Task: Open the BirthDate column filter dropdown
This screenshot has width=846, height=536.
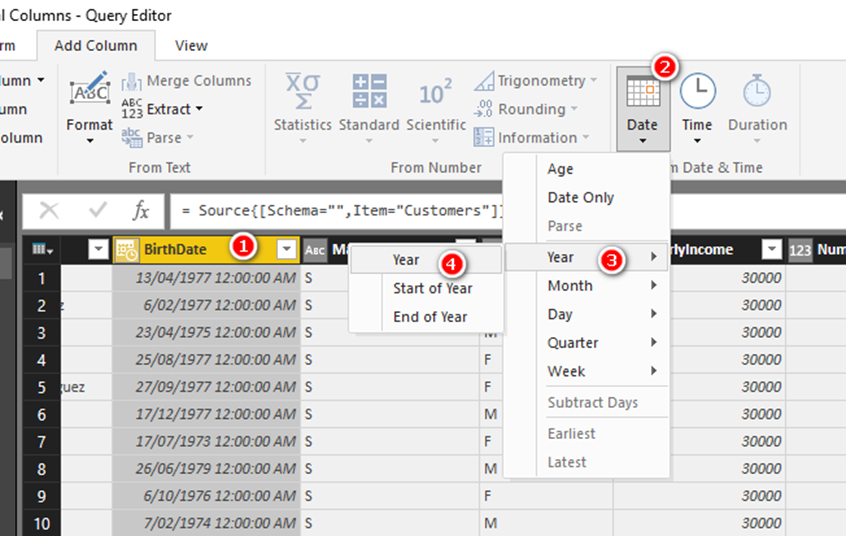Action: click(286, 249)
